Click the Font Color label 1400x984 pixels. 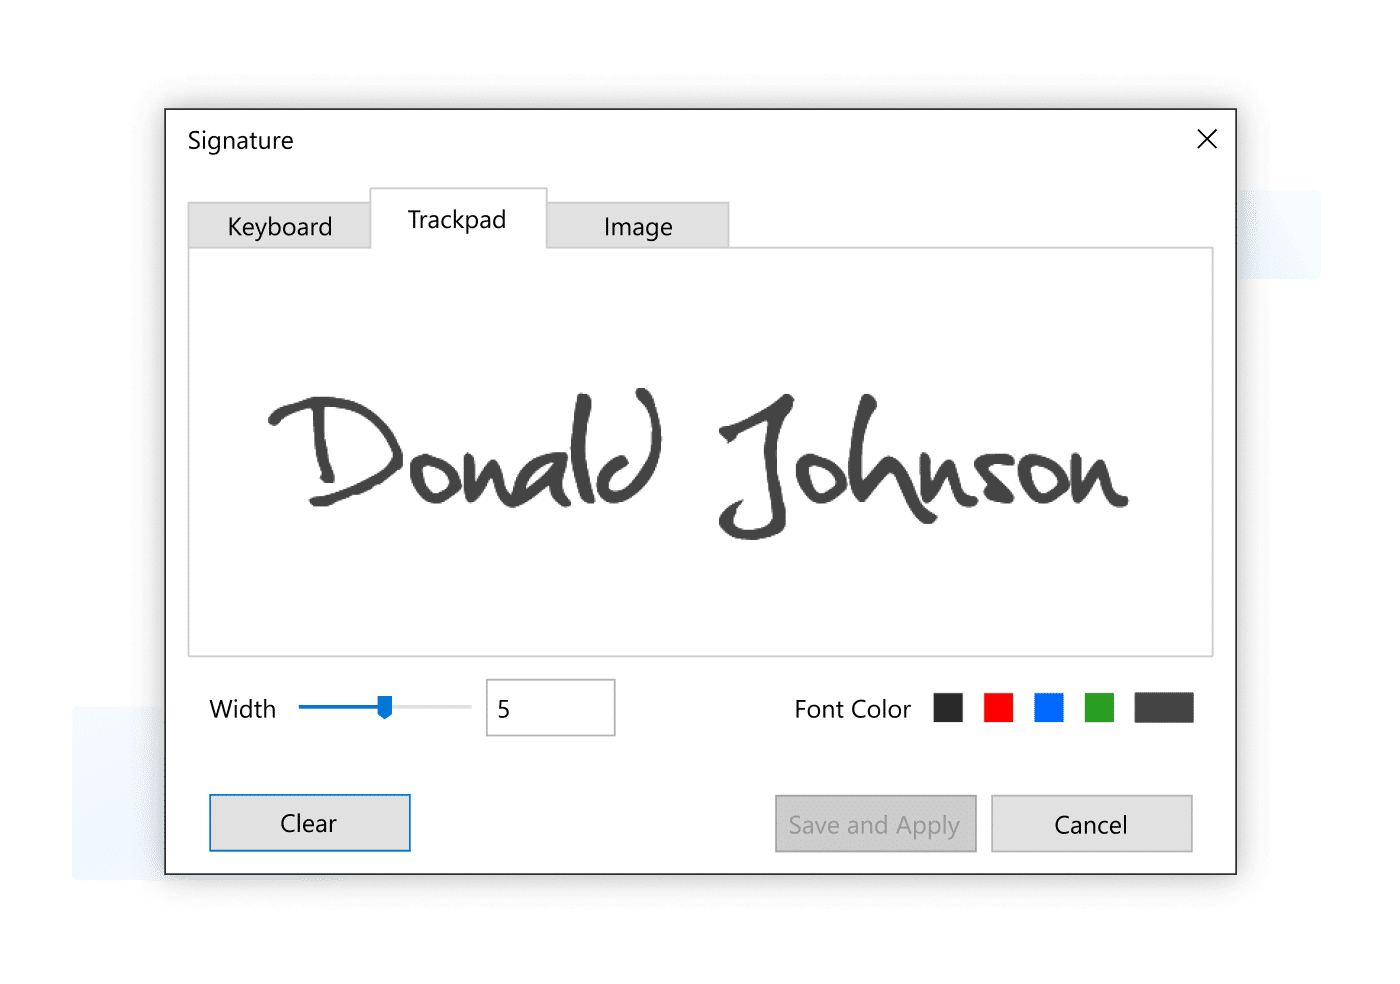pyautogui.click(x=852, y=709)
